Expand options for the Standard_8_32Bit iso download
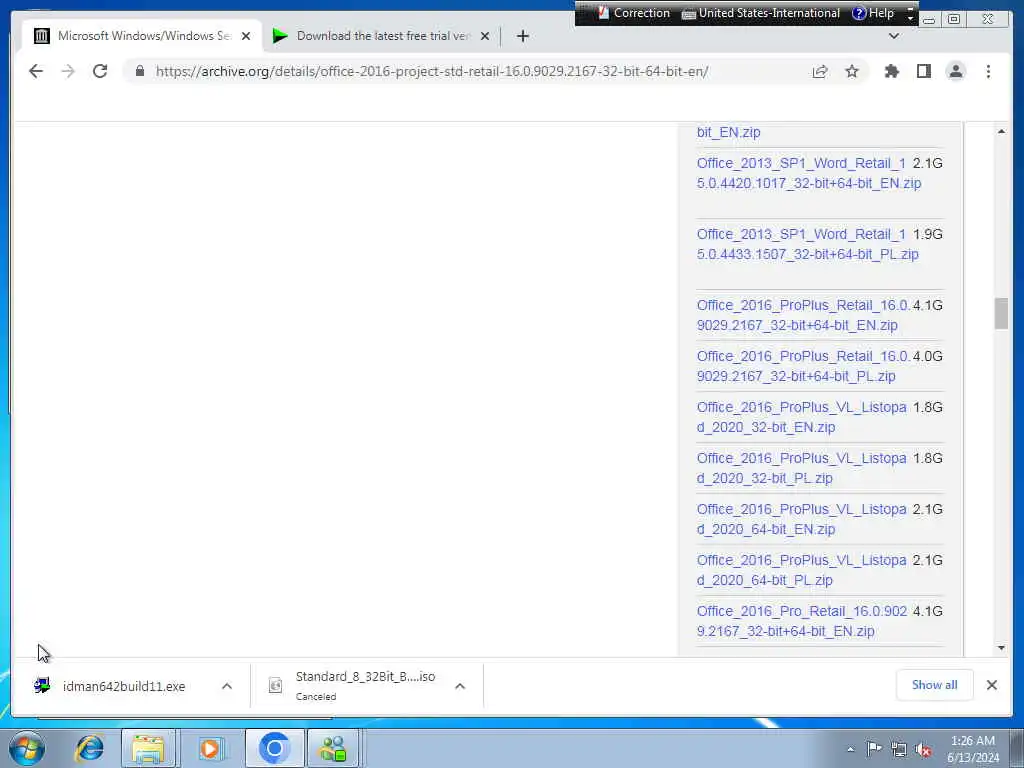 (460, 686)
